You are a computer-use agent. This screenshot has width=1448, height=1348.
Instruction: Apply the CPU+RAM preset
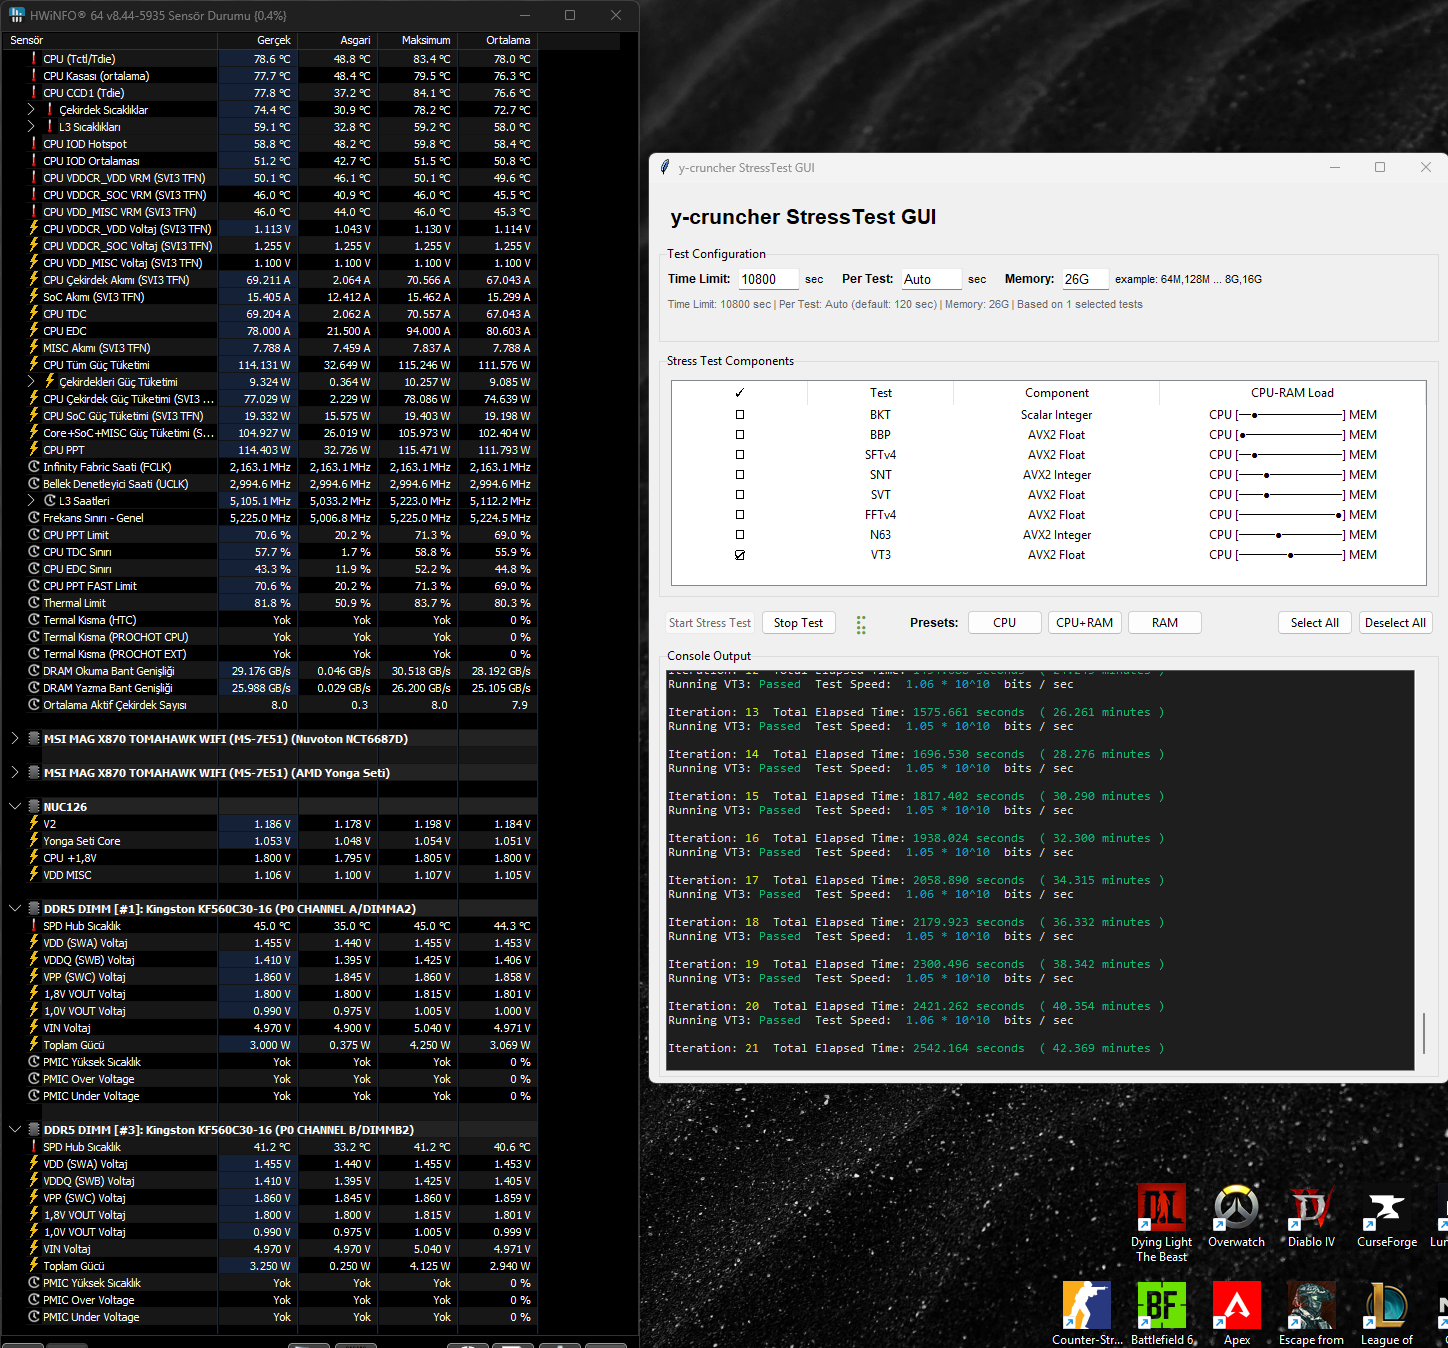pyautogui.click(x=1084, y=623)
